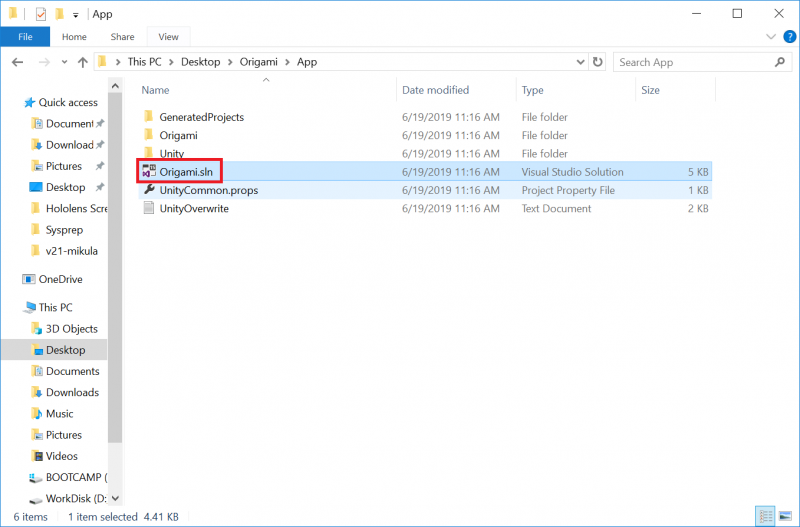Open Pictures under This PC
800x527 pixels.
pos(64,435)
